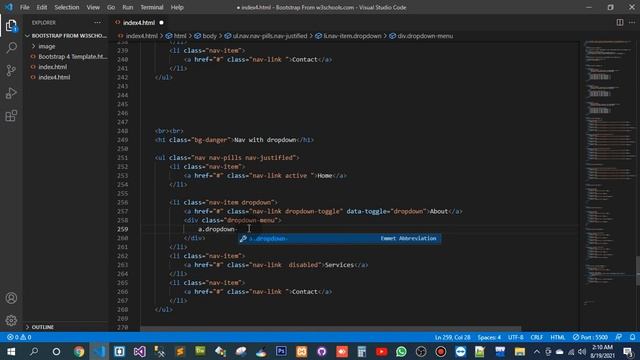Click div.dropdown-menu breadcrumb
This screenshot has height=360, width=640.
(425, 36)
